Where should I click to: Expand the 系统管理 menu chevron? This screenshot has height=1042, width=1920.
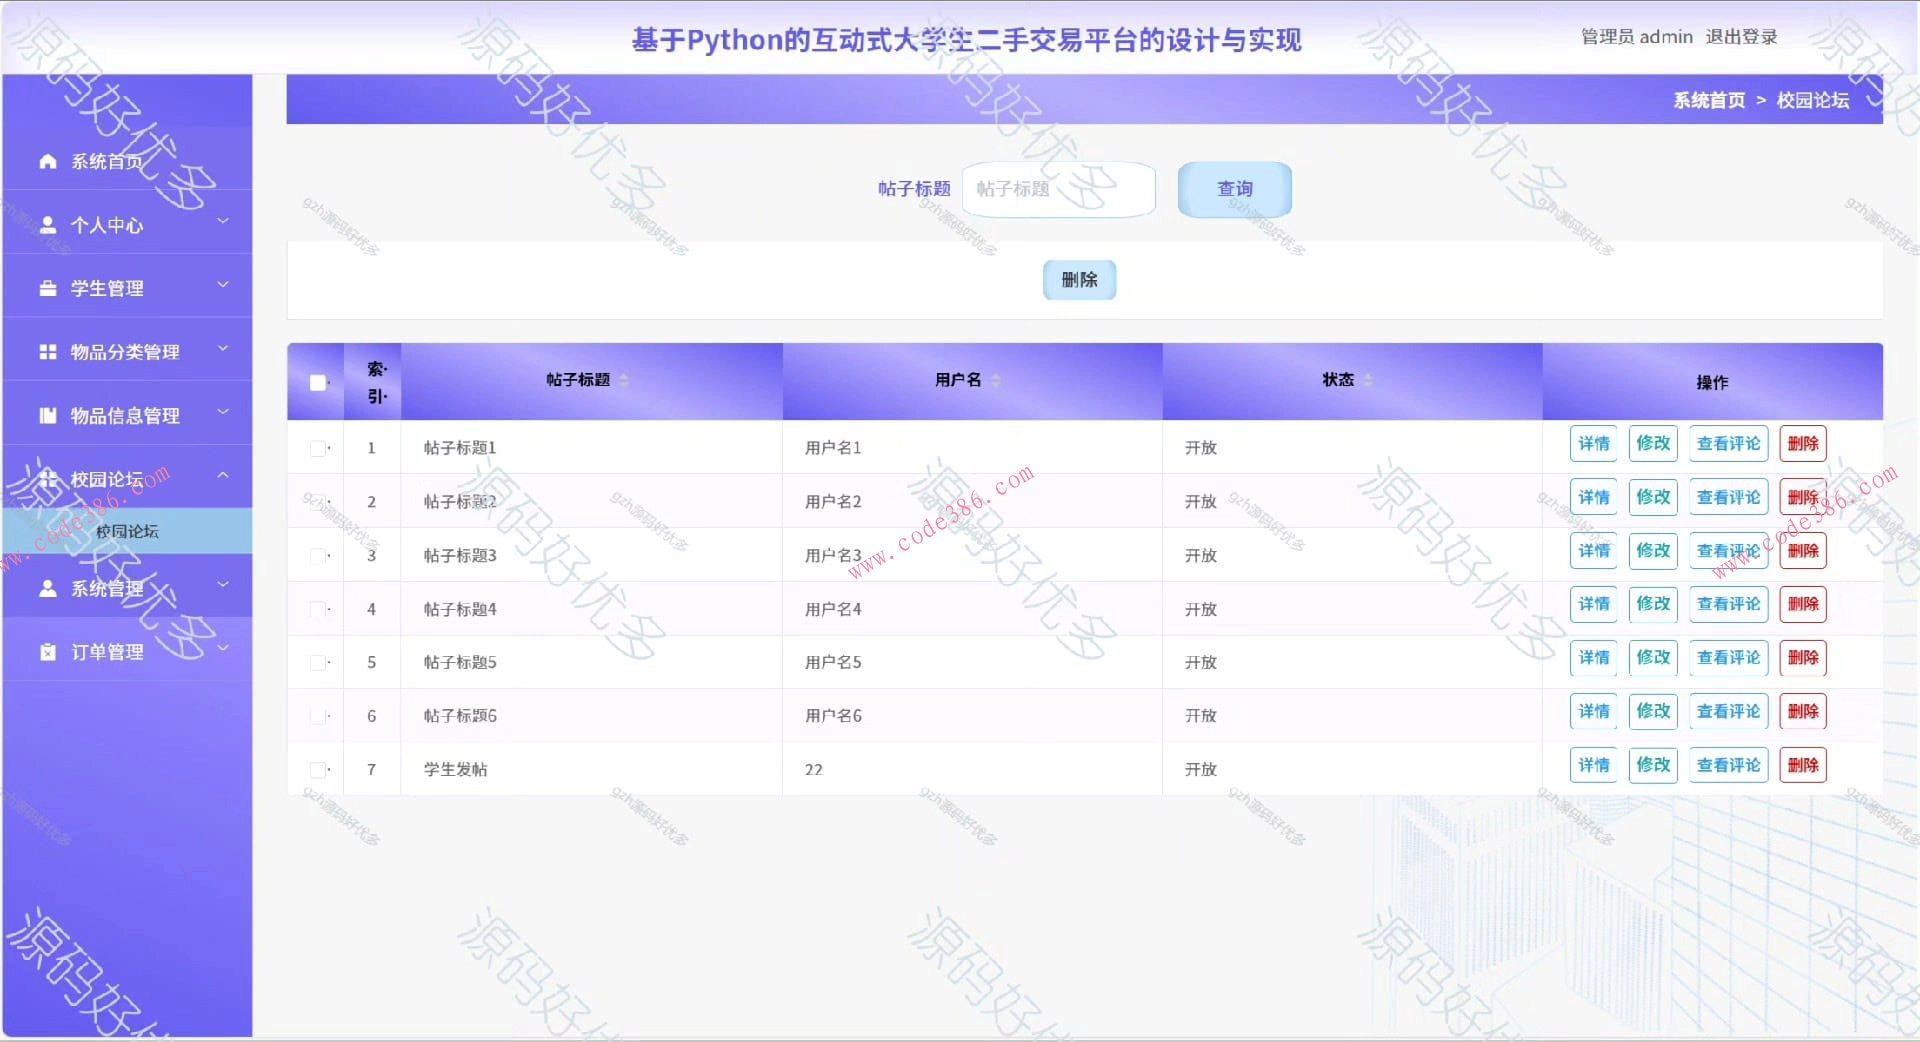point(223,585)
